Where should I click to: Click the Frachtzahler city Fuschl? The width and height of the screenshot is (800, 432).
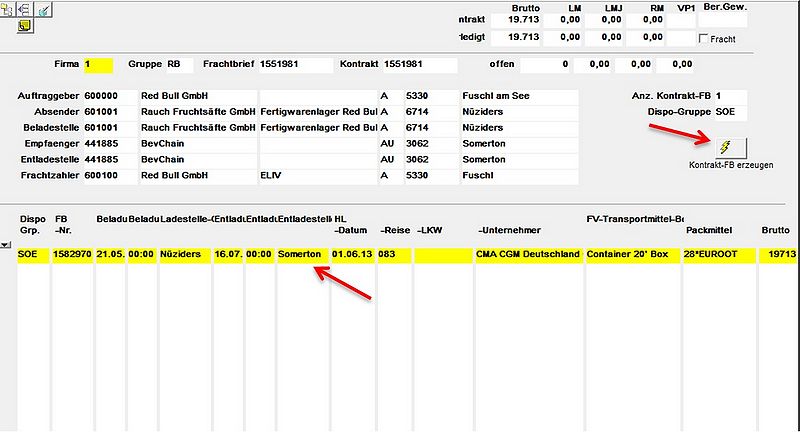[519, 175]
